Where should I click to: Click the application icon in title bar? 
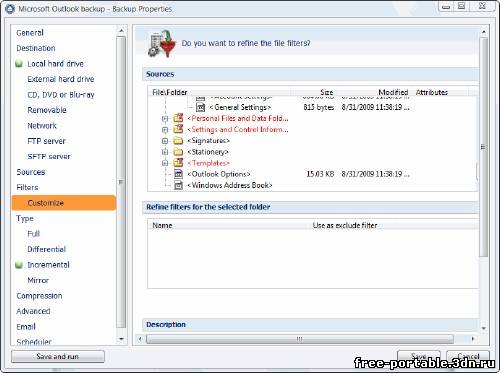click(x=10, y=9)
